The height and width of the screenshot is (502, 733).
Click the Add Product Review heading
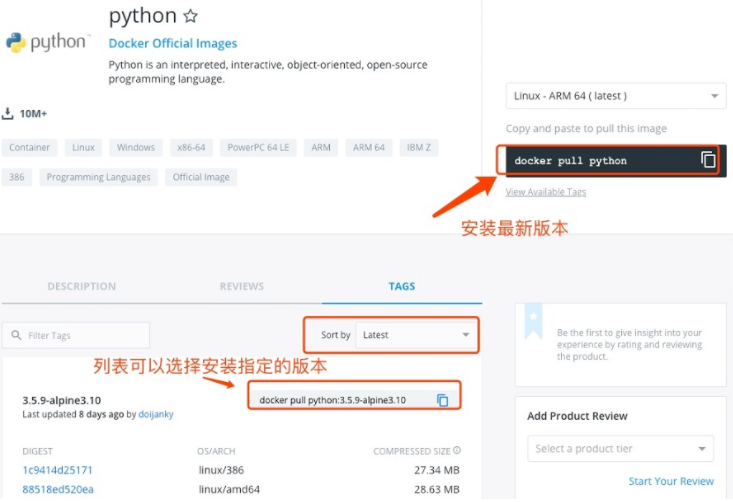(577, 416)
